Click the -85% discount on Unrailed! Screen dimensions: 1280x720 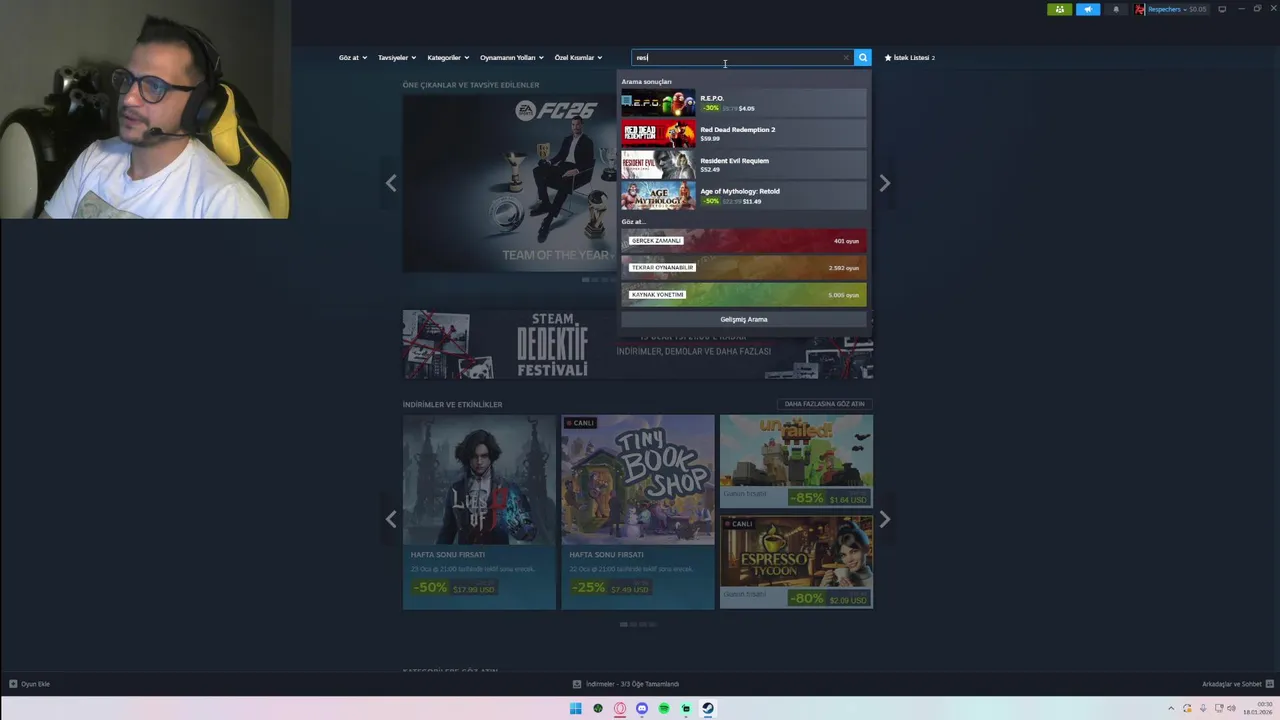(806, 498)
